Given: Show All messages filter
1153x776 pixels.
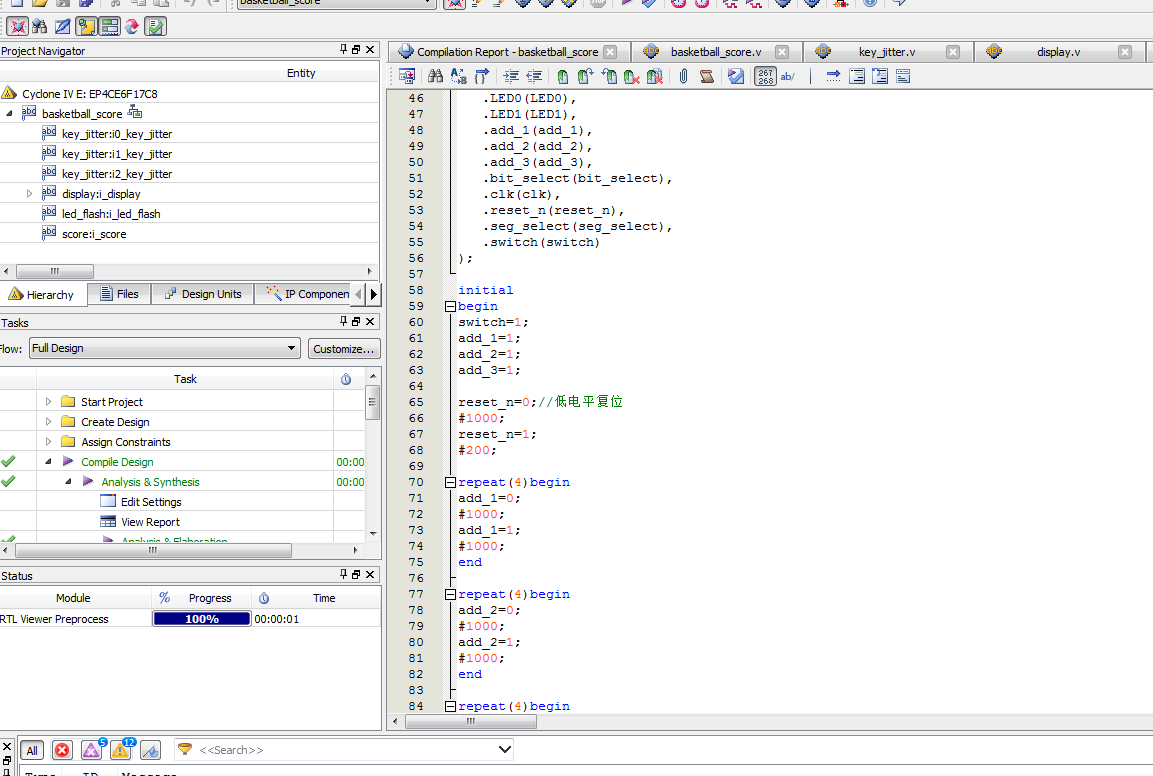Looking at the screenshot, I should click(32, 750).
